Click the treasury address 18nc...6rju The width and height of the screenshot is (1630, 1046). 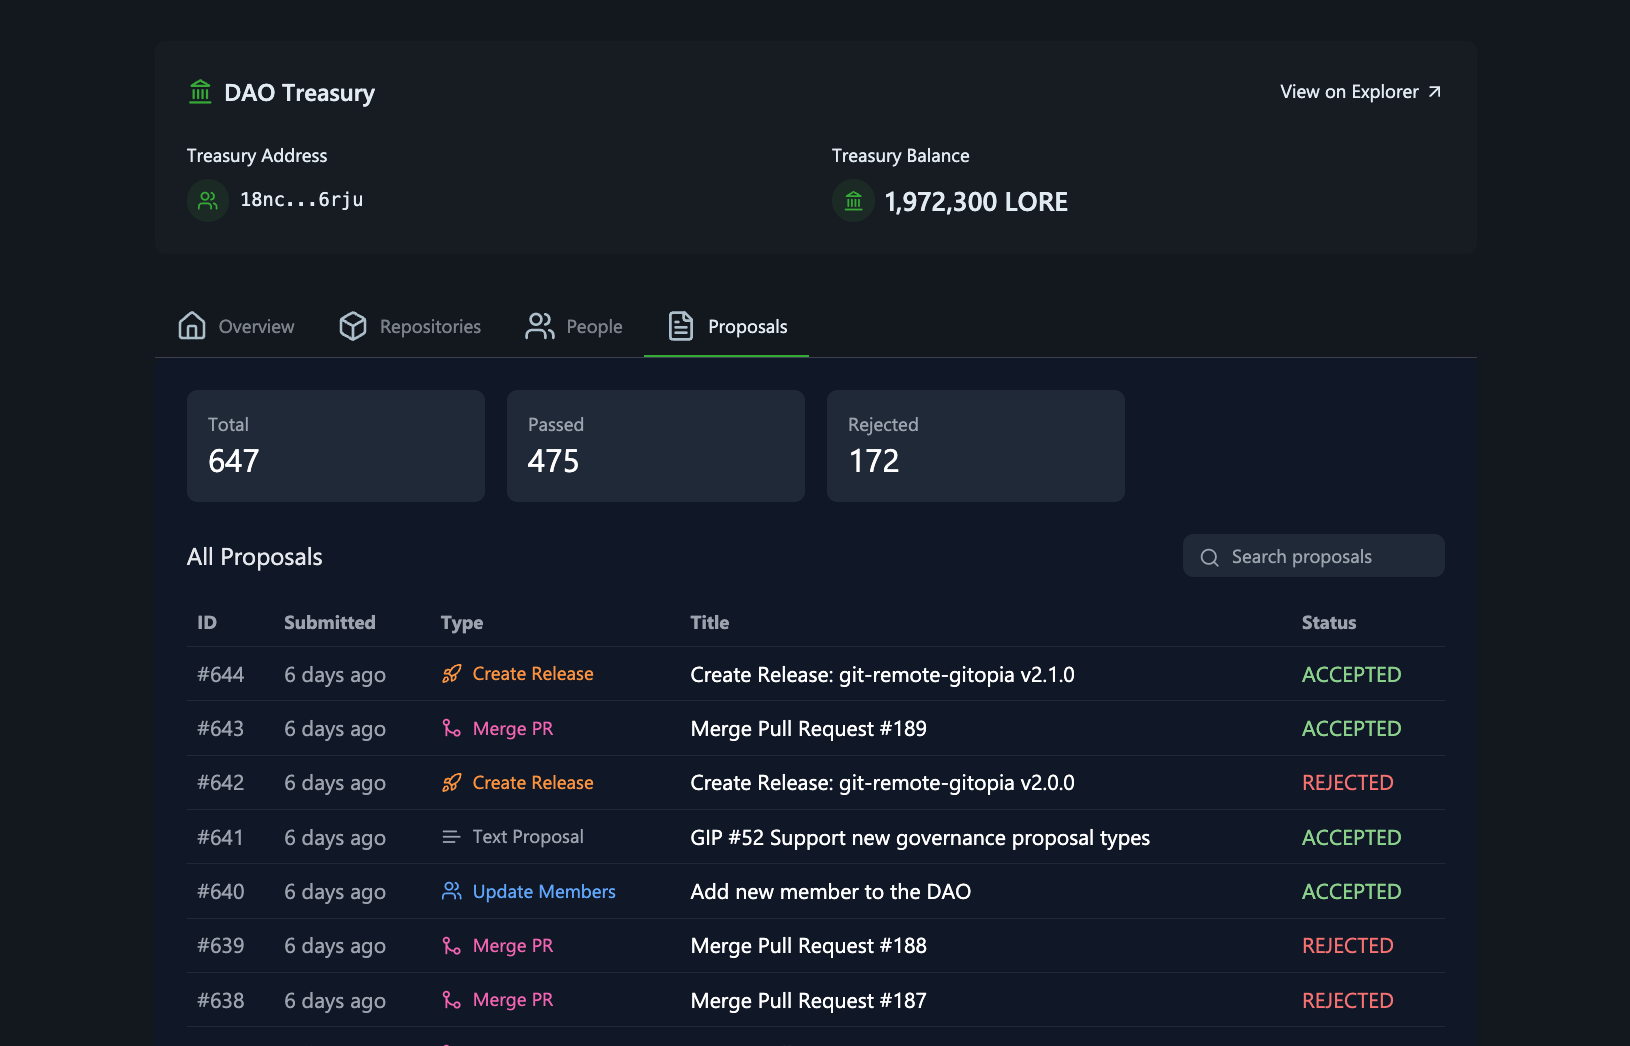[x=300, y=200]
